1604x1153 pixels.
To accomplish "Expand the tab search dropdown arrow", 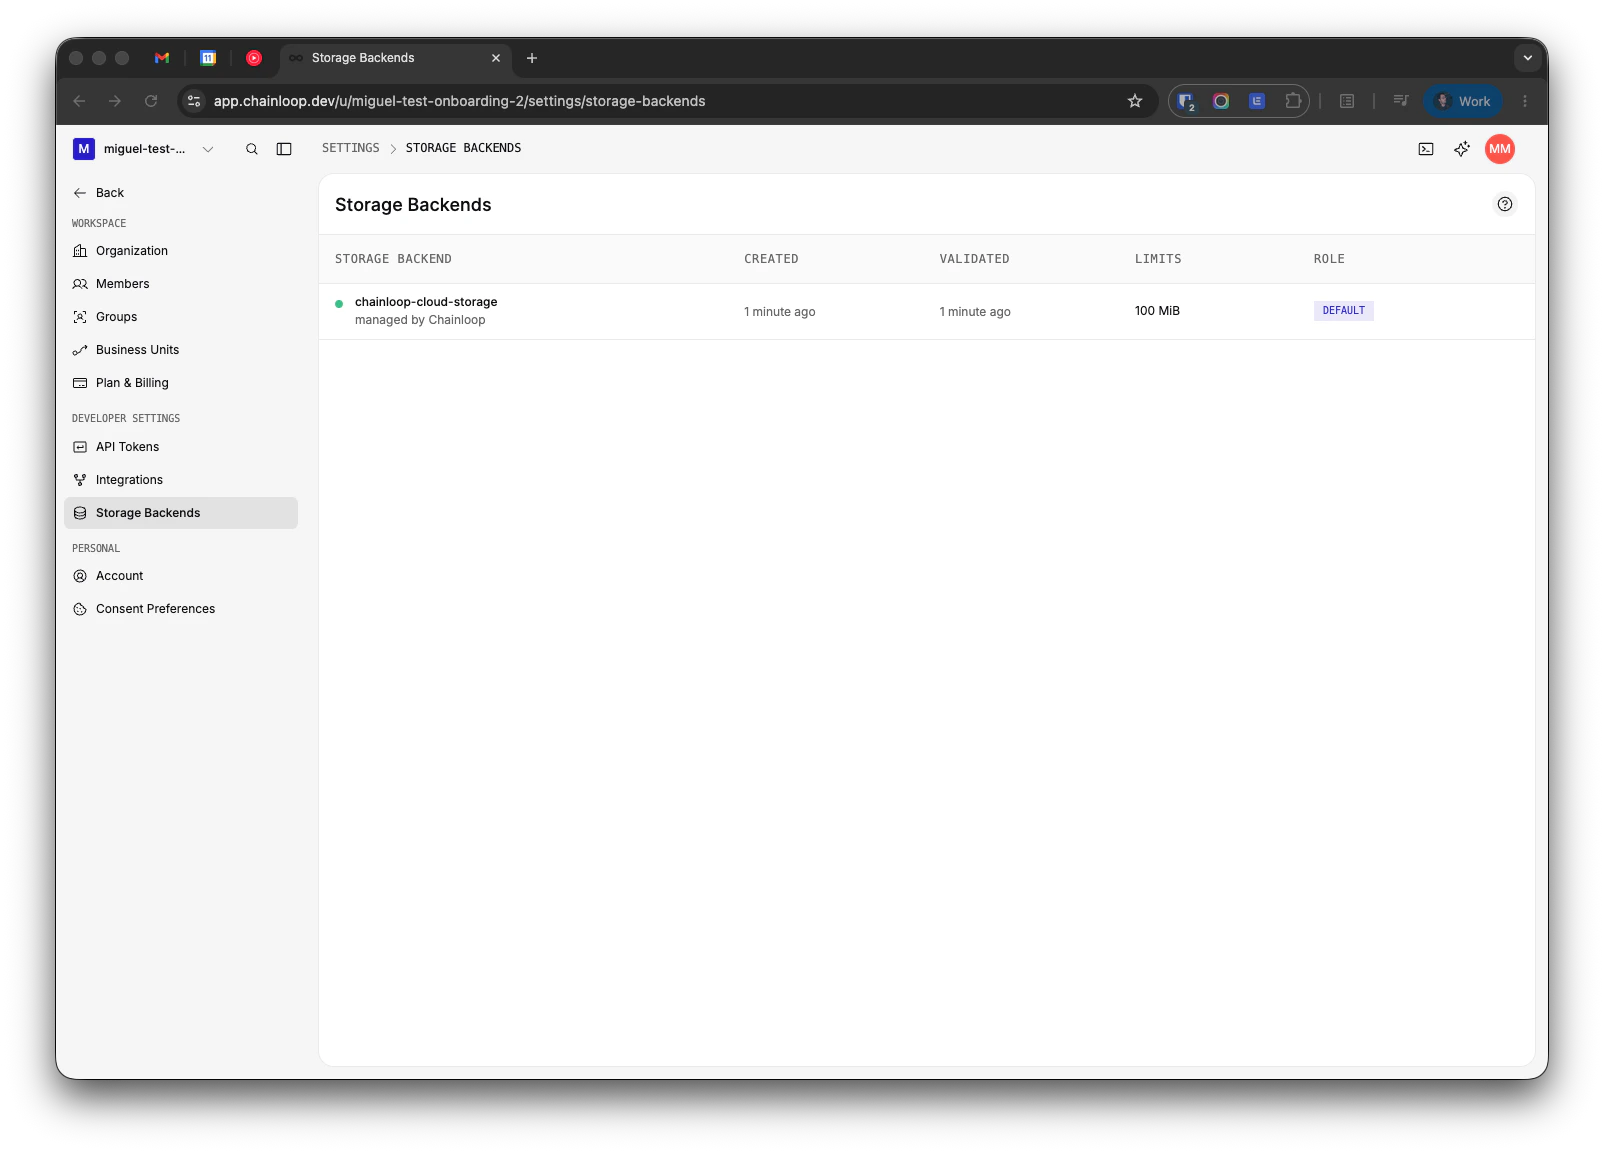I will tap(1527, 58).
